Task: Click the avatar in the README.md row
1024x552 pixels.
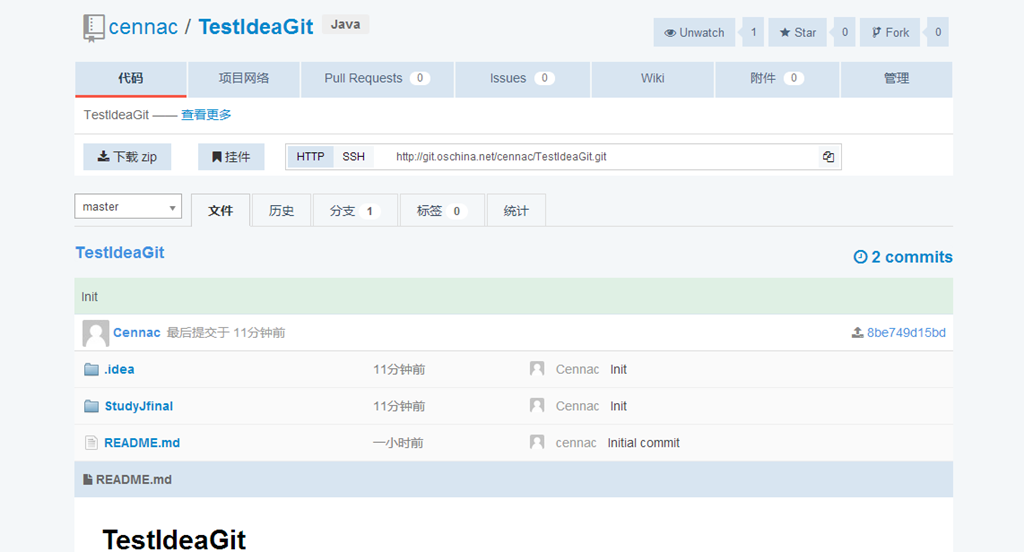Action: (x=537, y=442)
